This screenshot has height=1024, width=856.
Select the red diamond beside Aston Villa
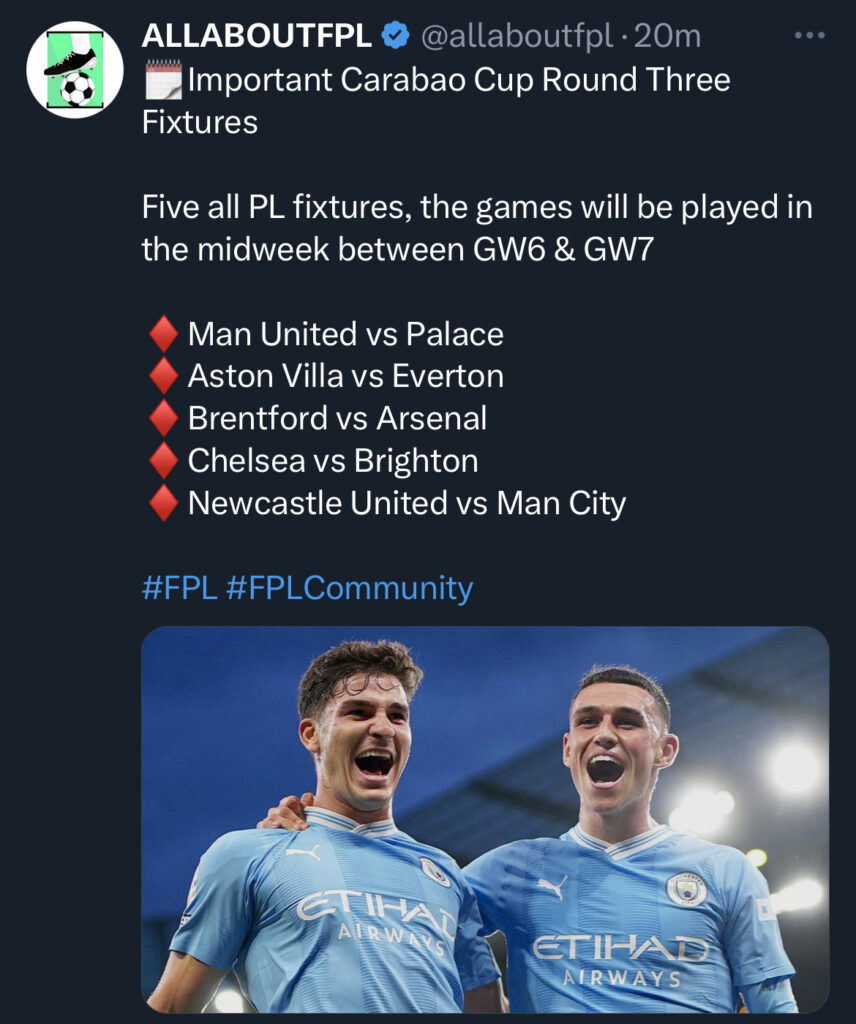click(x=162, y=376)
